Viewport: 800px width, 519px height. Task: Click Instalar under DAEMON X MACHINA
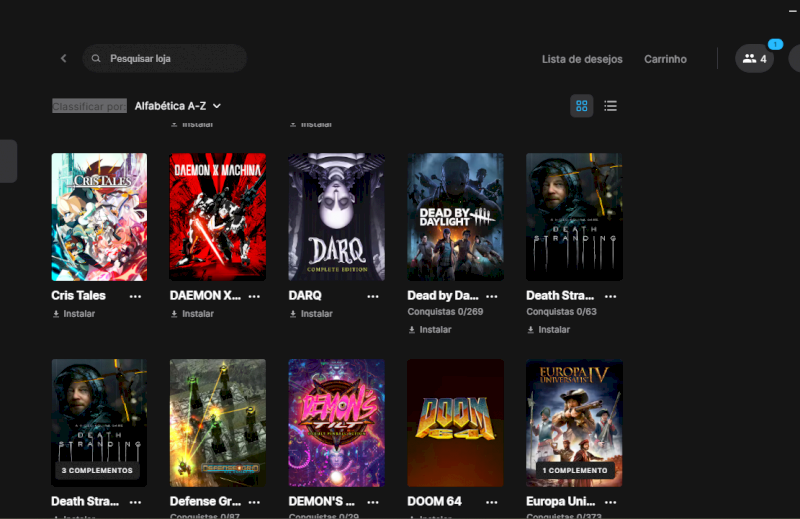pyautogui.click(x=192, y=314)
